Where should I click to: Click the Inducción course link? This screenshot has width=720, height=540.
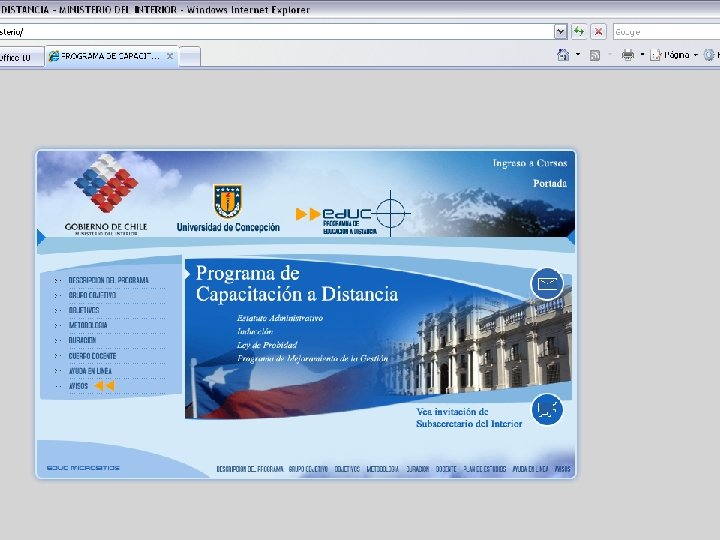pyautogui.click(x=255, y=332)
